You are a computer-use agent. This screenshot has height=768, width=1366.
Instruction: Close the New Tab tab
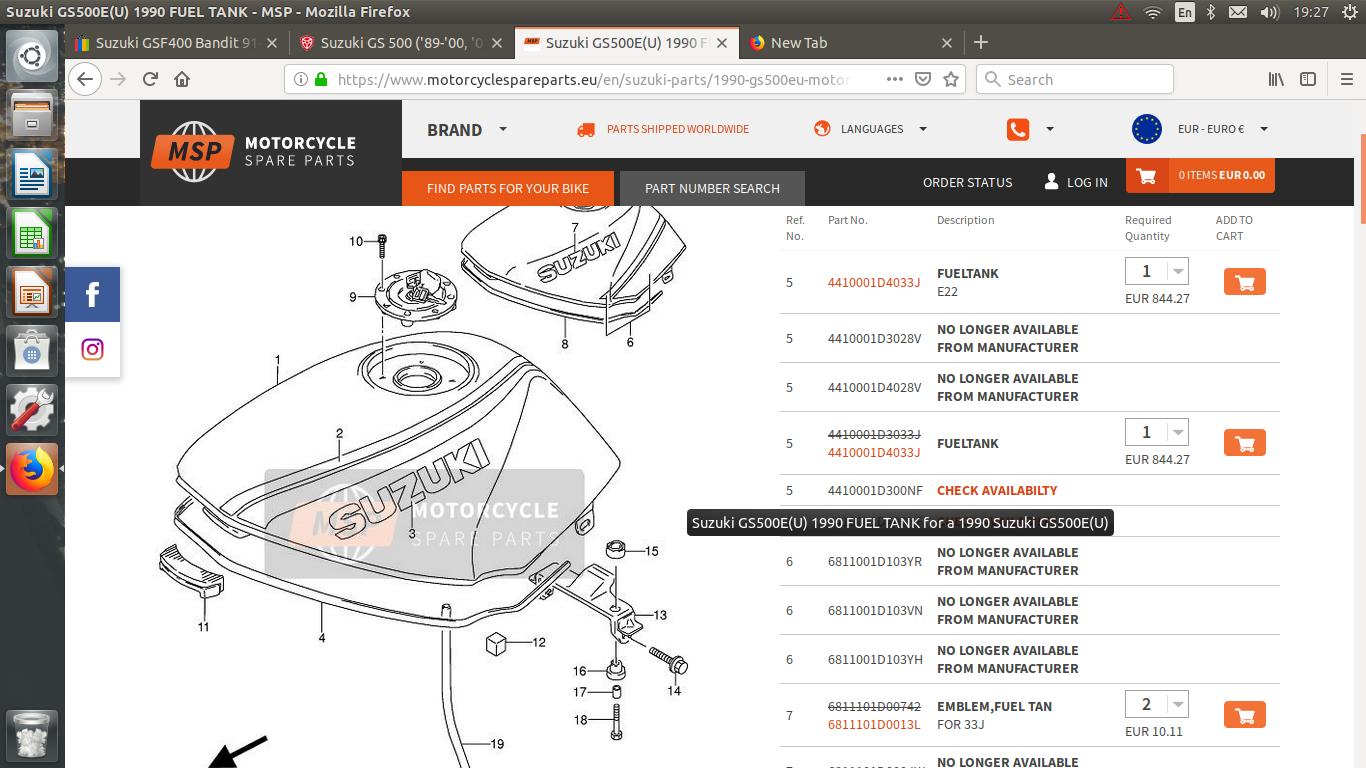[947, 43]
